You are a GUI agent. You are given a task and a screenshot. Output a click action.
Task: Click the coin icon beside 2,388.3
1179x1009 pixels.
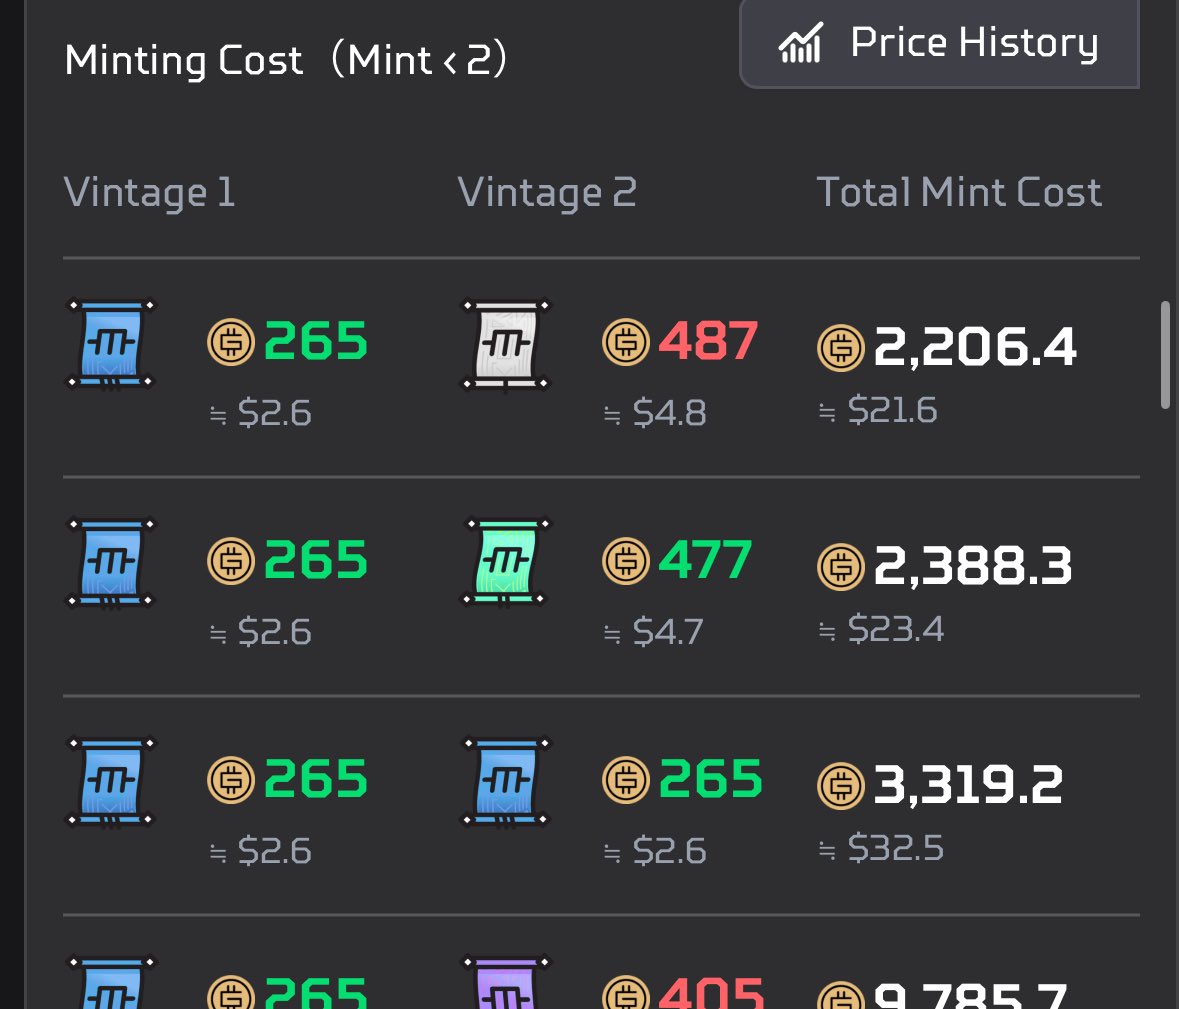pos(841,566)
